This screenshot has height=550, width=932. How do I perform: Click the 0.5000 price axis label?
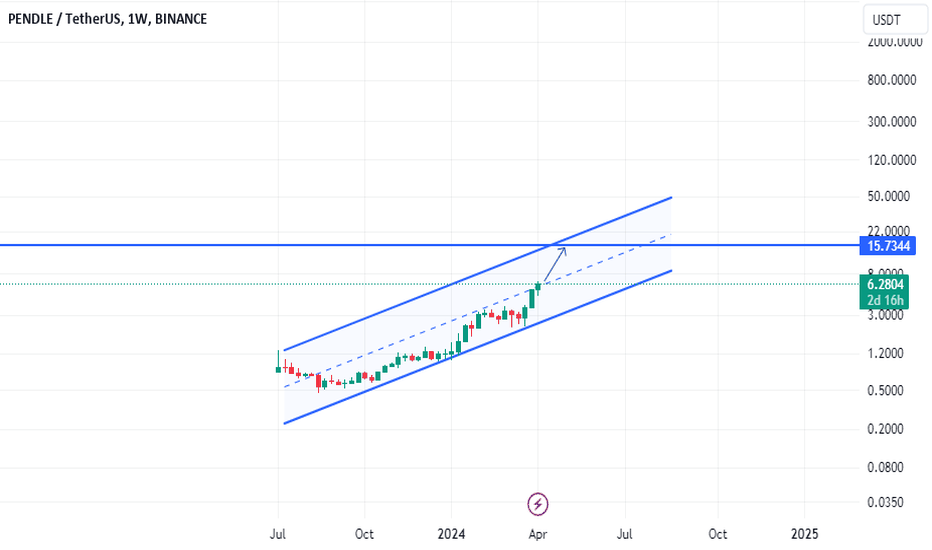click(x=886, y=391)
